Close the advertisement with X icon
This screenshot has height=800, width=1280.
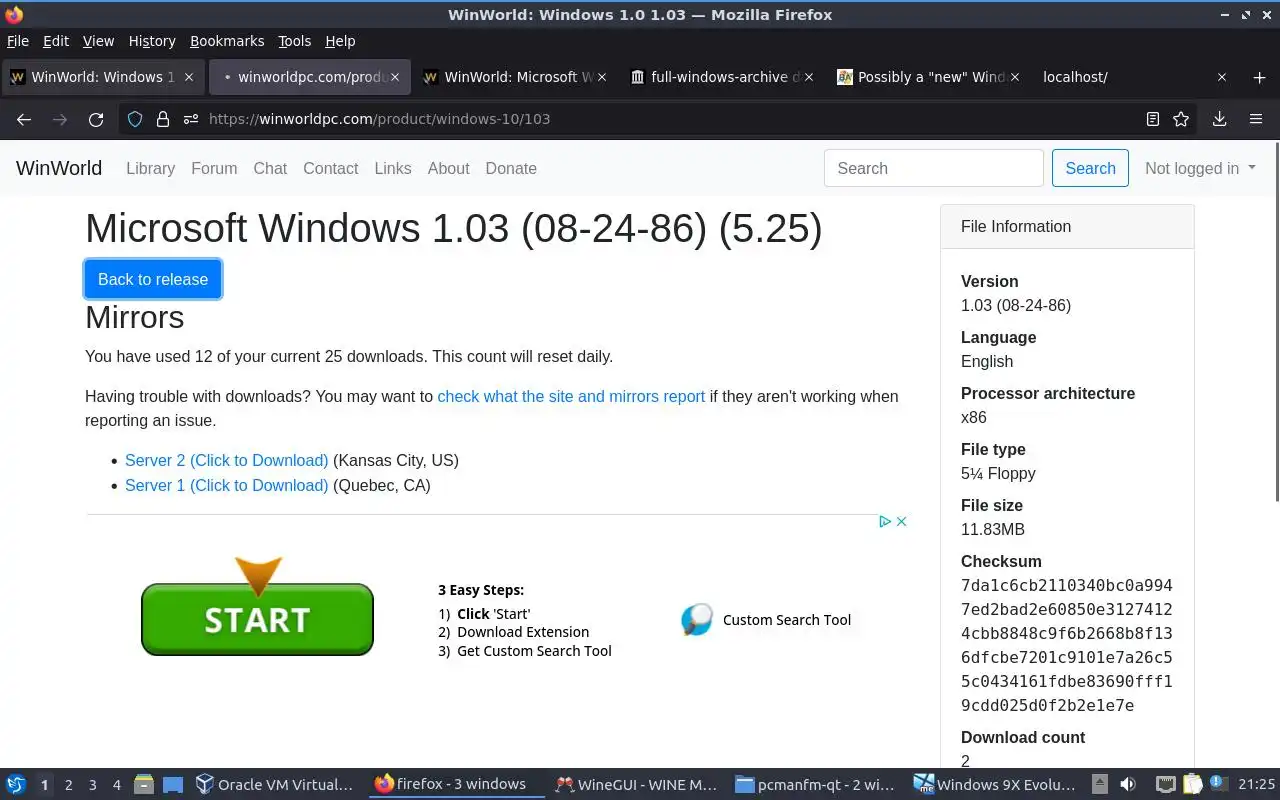click(x=901, y=521)
